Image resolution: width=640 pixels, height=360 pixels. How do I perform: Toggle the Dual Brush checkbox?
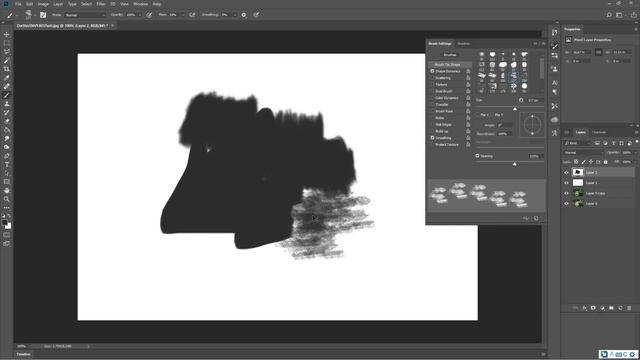point(432,91)
